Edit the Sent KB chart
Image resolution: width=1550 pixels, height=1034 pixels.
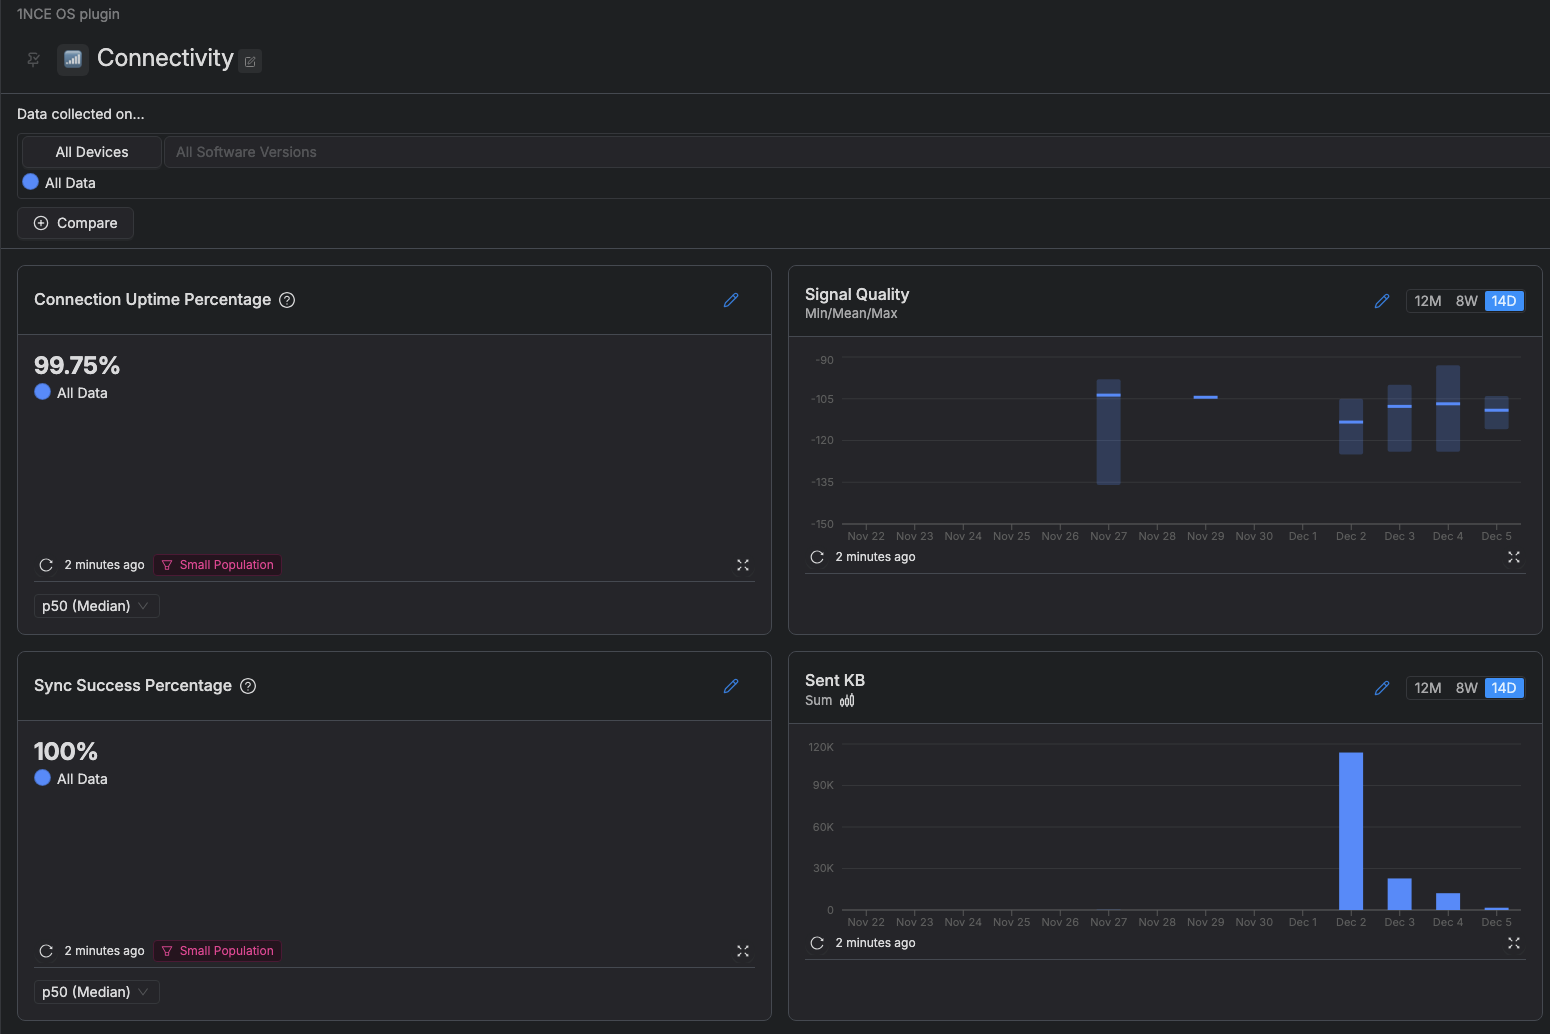1382,688
